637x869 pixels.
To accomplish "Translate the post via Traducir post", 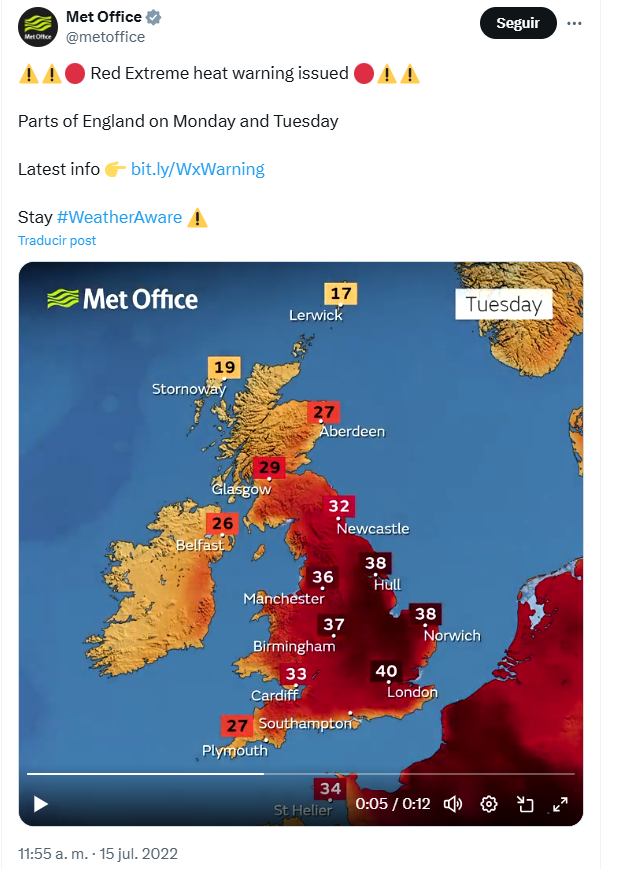I will coord(57,241).
